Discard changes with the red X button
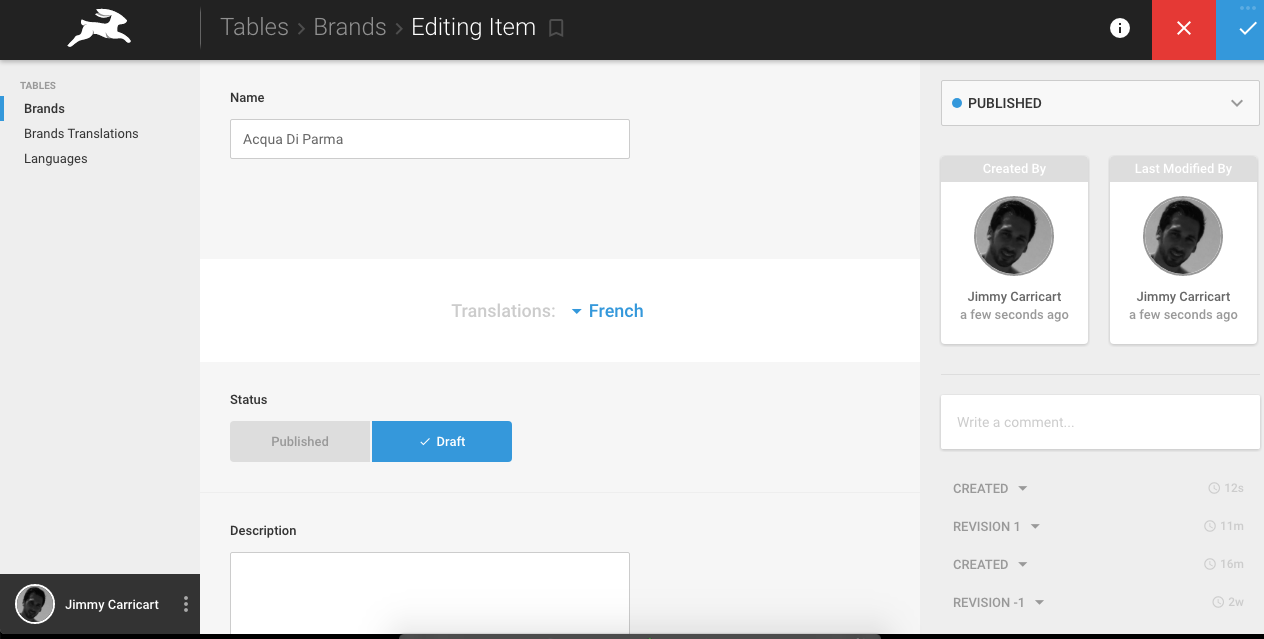The width and height of the screenshot is (1264, 639). click(x=1184, y=30)
